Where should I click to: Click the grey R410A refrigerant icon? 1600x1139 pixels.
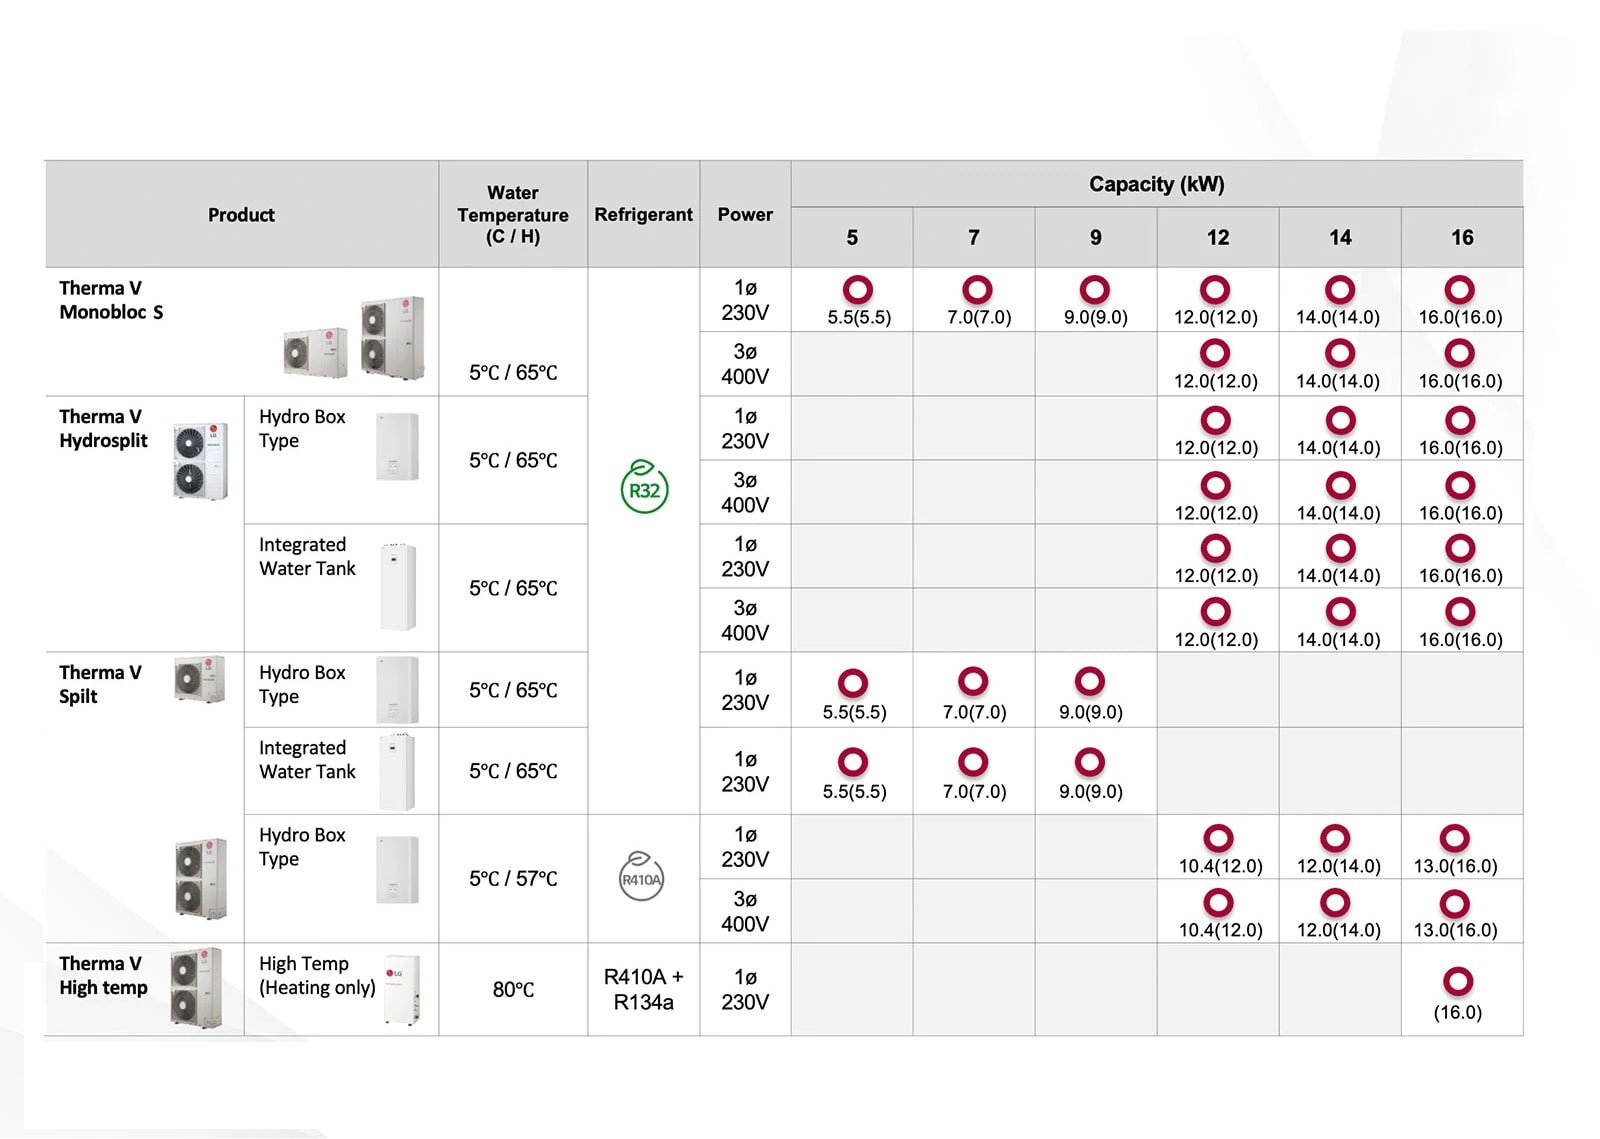pyautogui.click(x=642, y=877)
